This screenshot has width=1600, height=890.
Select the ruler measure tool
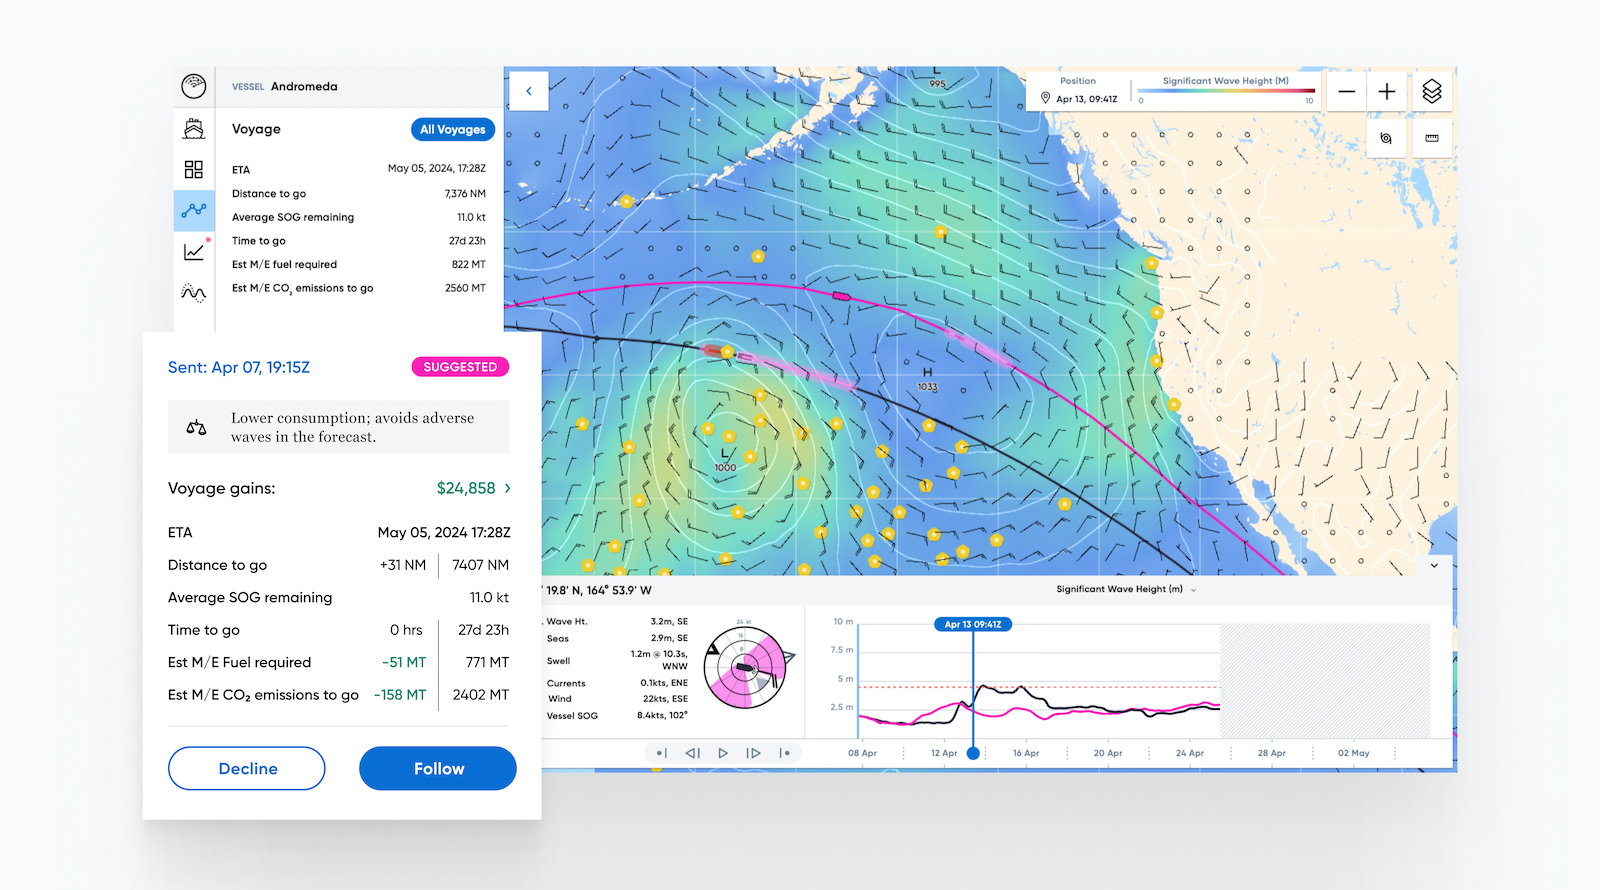point(1432,138)
